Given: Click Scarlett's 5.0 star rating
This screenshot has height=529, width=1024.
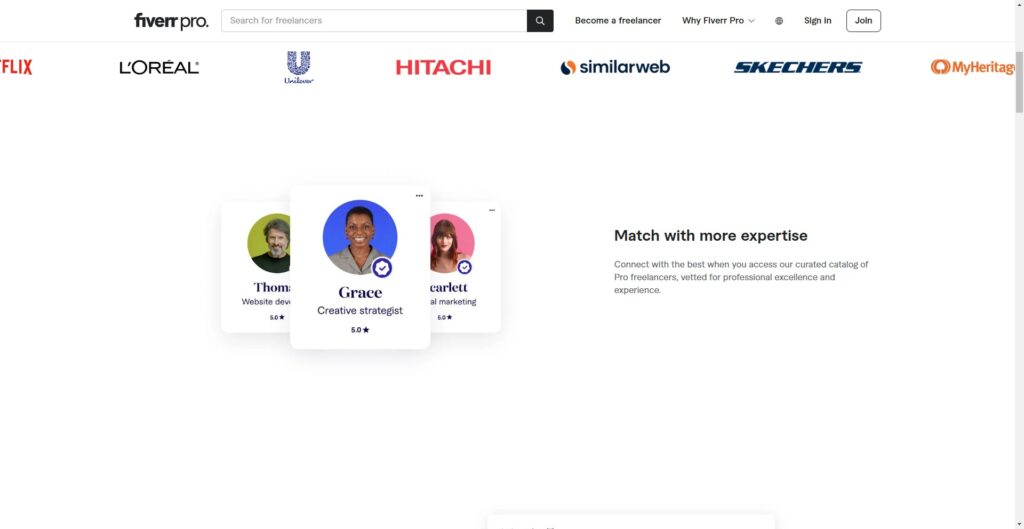Looking at the screenshot, I should [x=444, y=317].
